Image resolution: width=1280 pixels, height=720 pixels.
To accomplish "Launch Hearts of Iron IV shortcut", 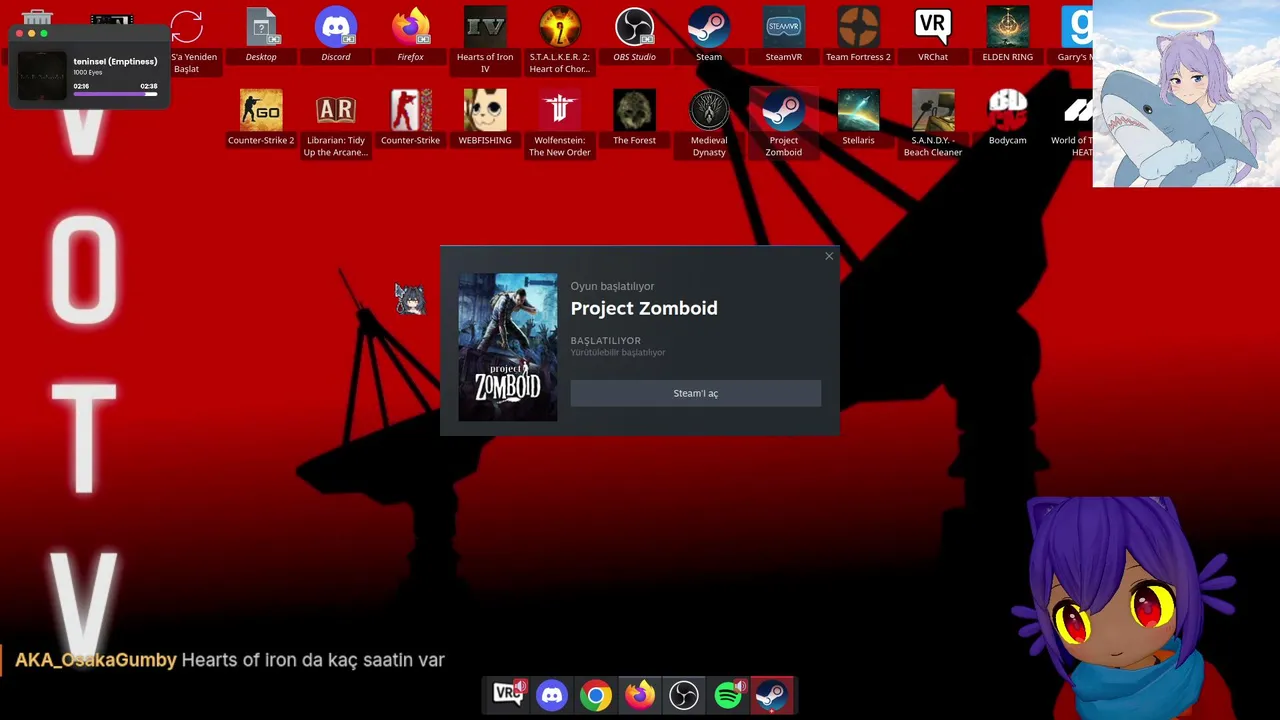I will click(x=485, y=40).
